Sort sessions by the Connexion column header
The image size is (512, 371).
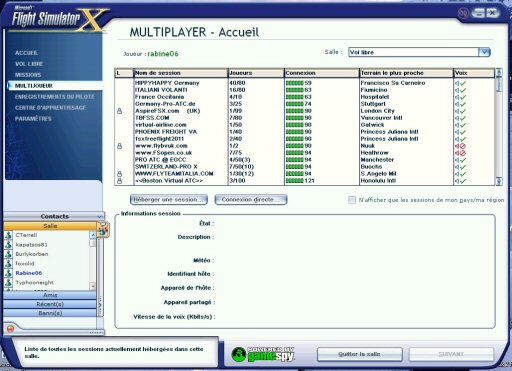point(322,73)
